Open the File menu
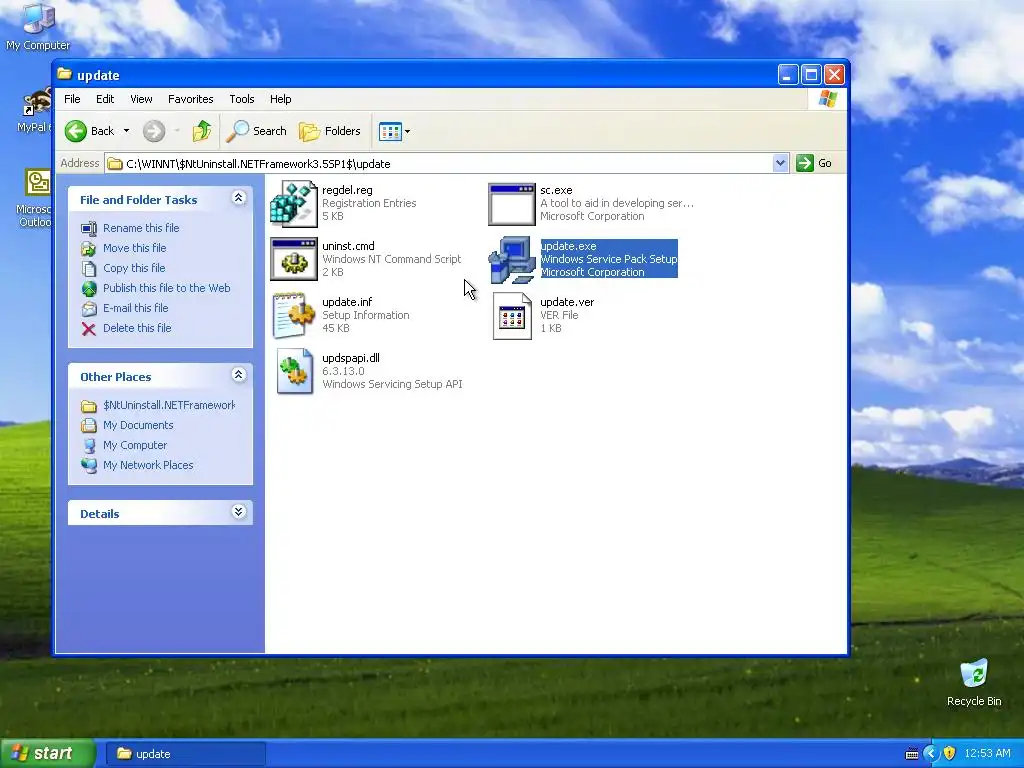This screenshot has width=1024, height=768. click(72, 99)
